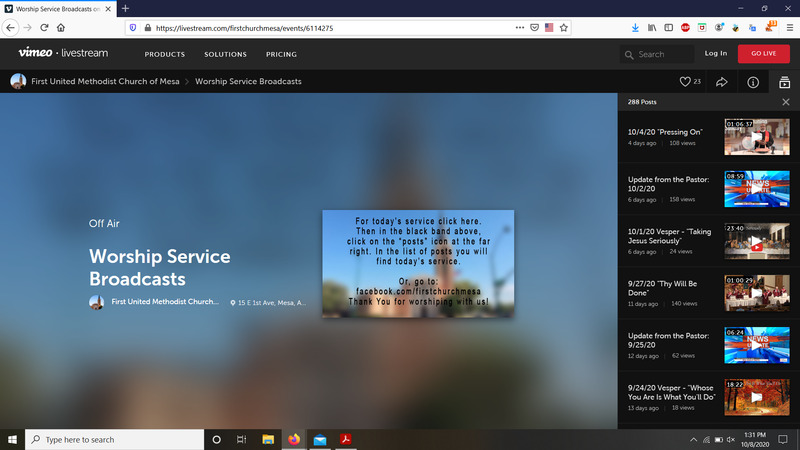This screenshot has width=800, height=450.
Task: Open Adobe Acrobat from the taskbar
Action: click(346, 439)
